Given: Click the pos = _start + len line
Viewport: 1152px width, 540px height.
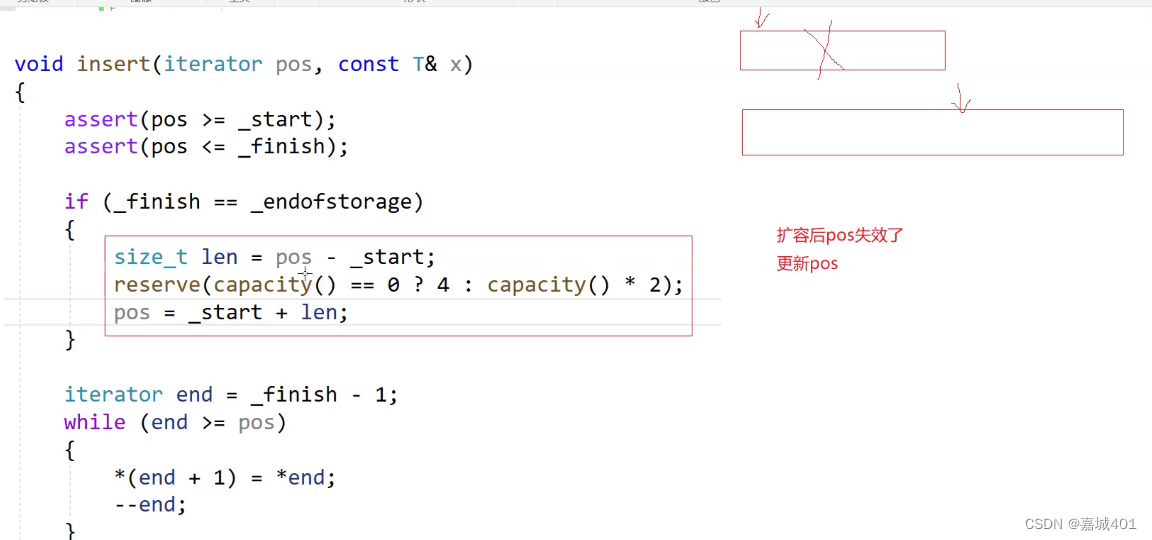Looking at the screenshot, I should pos(231,313).
